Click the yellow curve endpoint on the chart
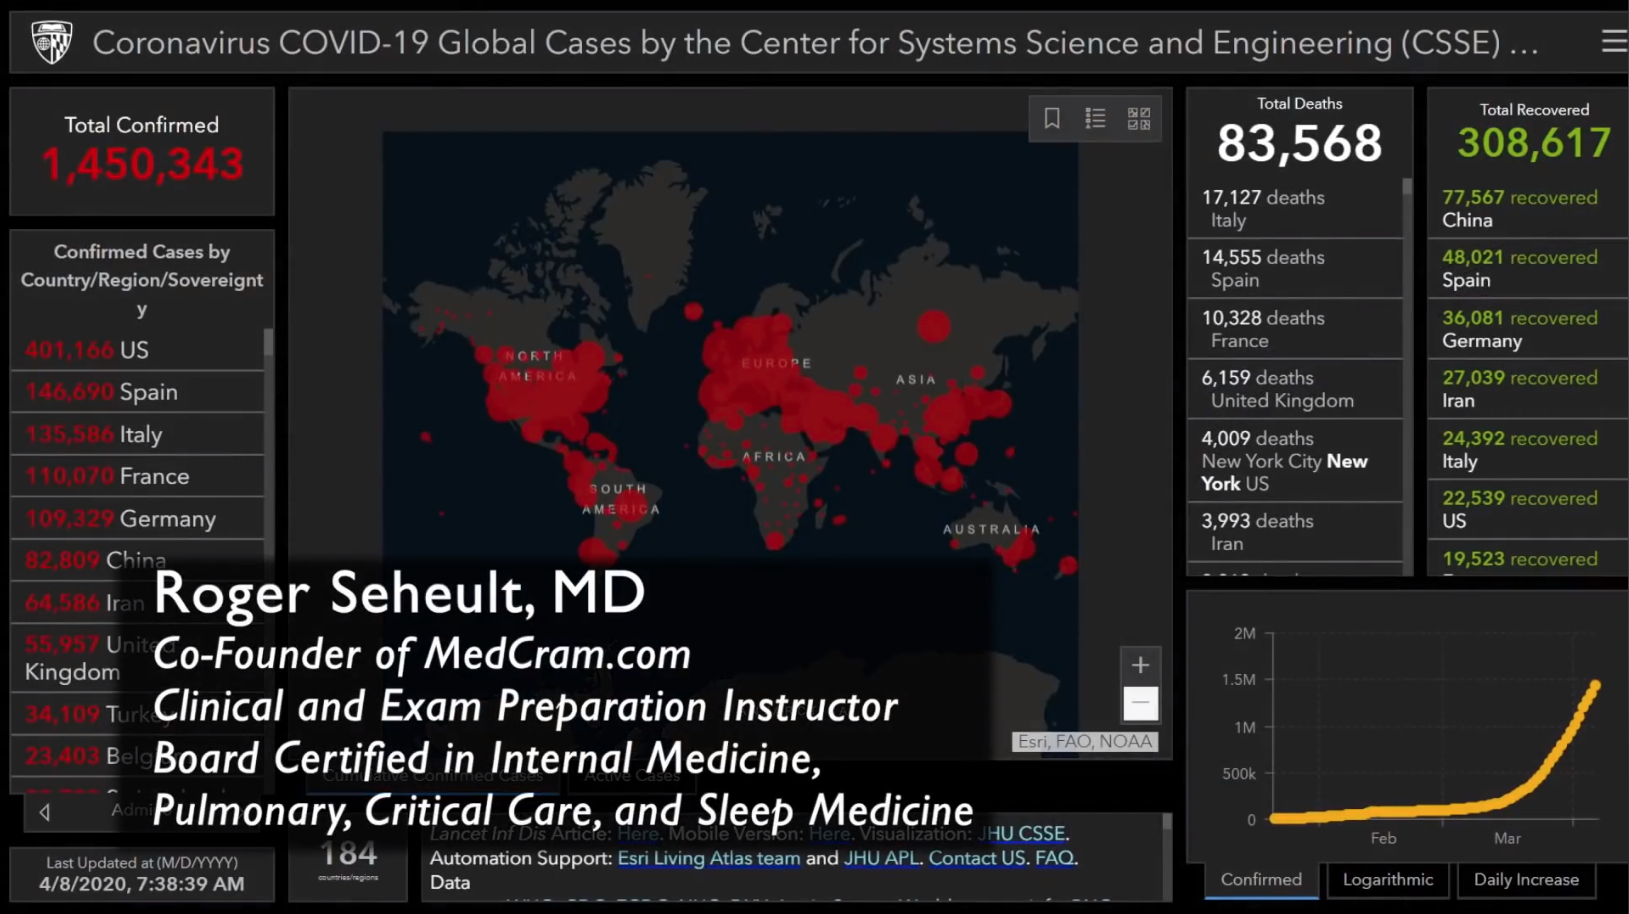 click(x=1595, y=686)
